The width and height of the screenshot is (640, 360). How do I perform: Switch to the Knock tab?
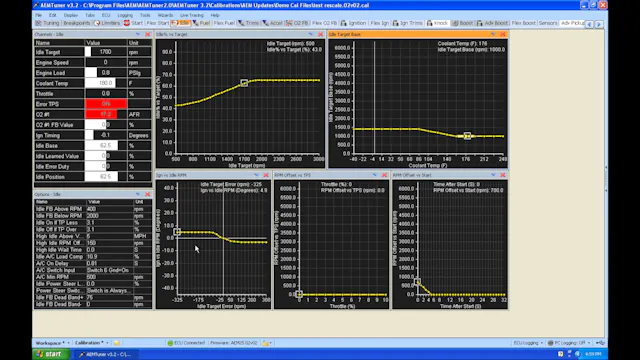click(438, 23)
